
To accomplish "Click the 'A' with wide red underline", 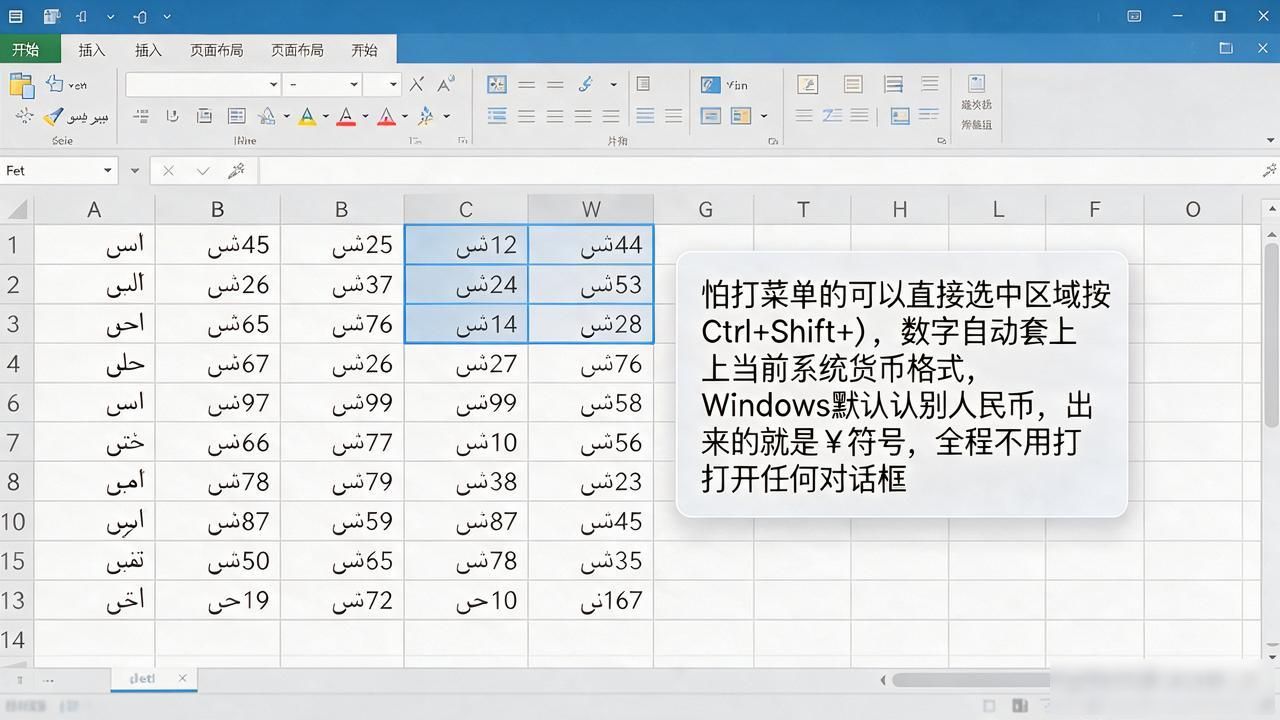I will pos(346,117).
